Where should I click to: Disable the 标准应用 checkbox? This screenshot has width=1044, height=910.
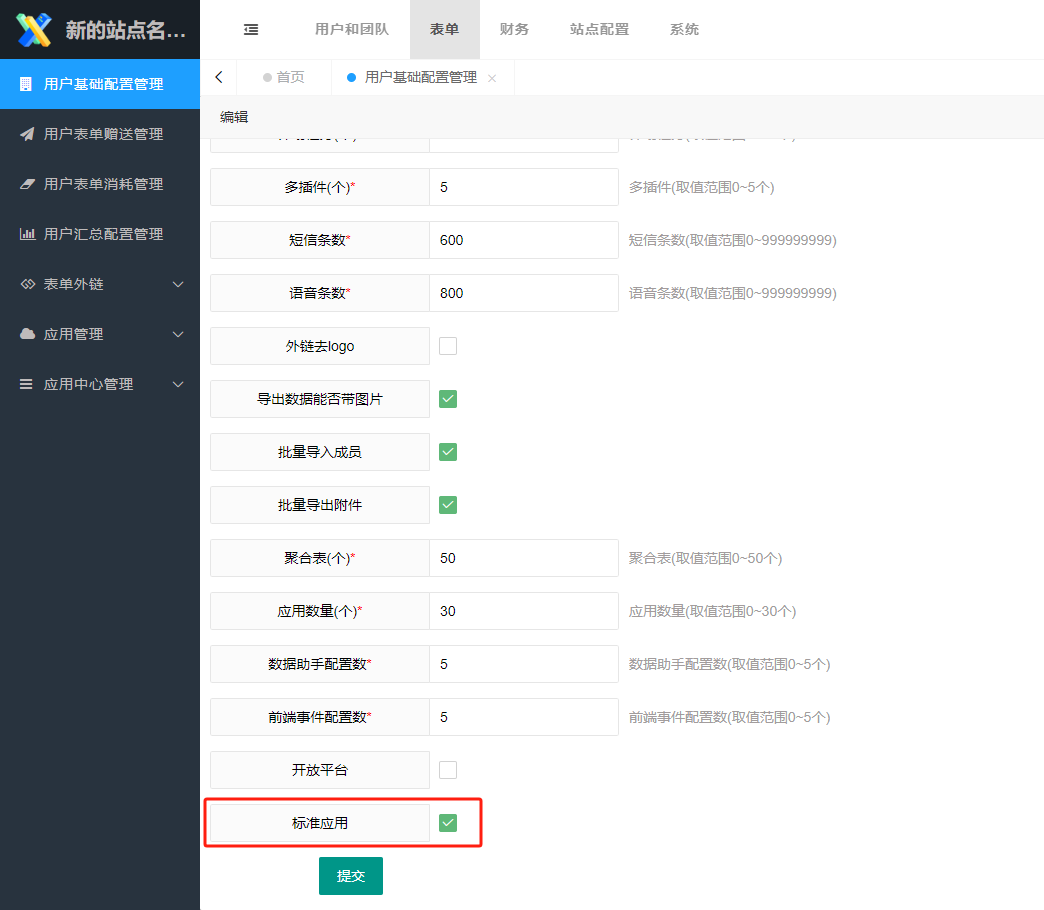[x=448, y=823]
